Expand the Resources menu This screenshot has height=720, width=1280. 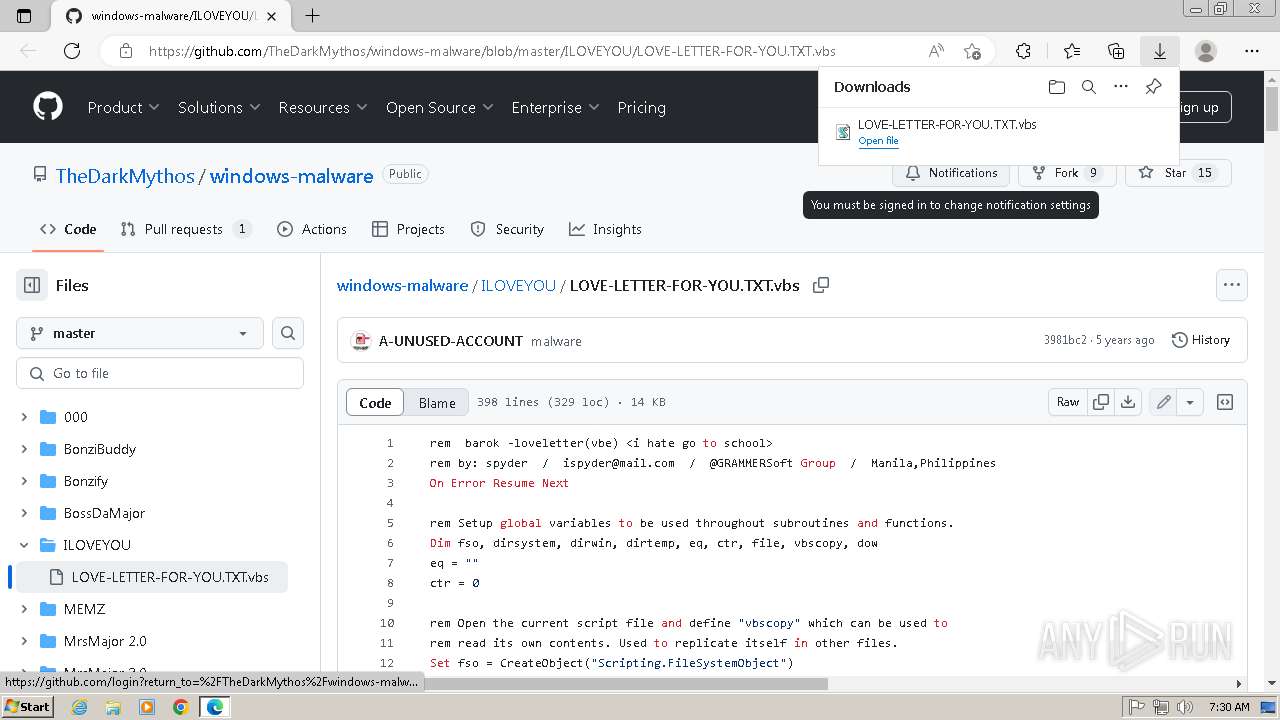323,107
